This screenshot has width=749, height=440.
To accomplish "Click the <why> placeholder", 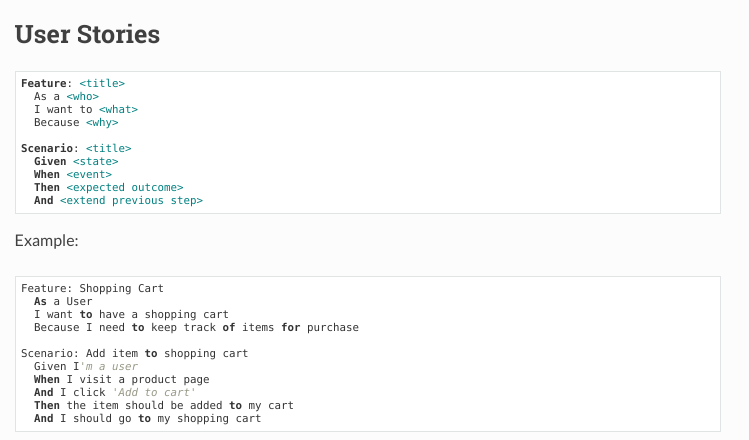I will (102, 123).
